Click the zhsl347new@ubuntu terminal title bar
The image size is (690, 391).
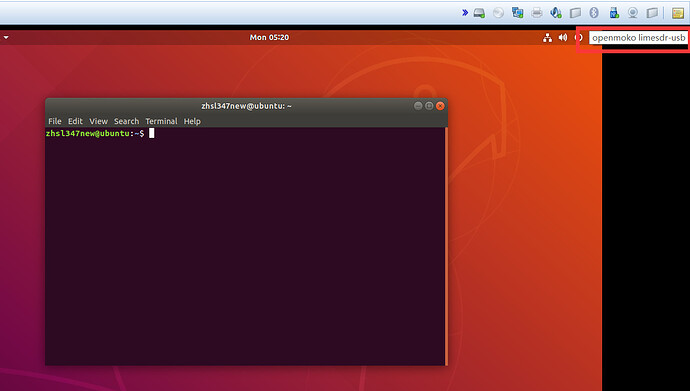(246, 106)
